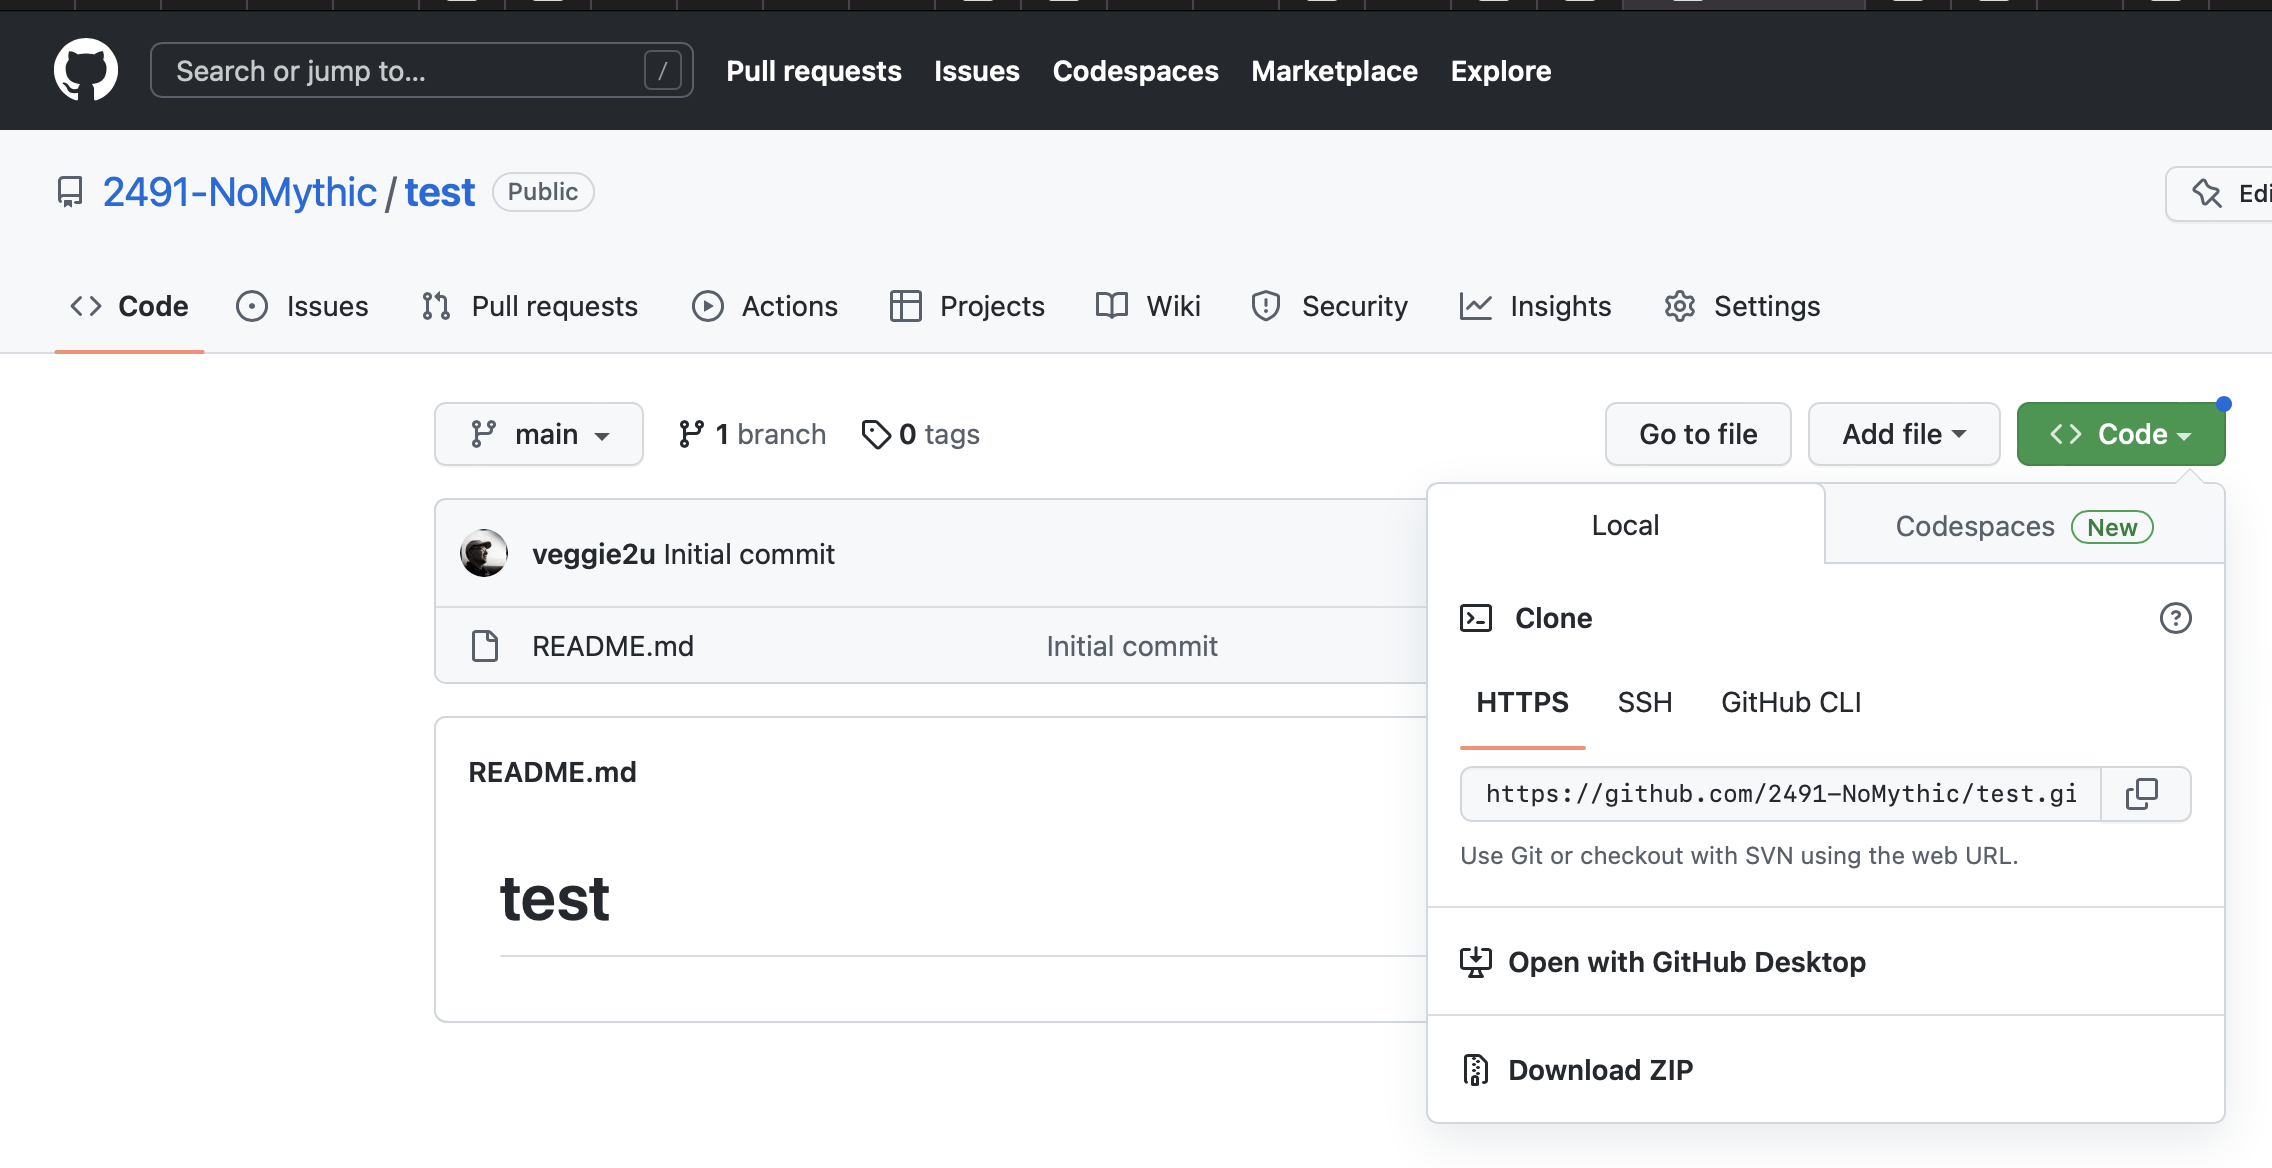
Task: Open the main branch dropdown
Action: (539, 434)
